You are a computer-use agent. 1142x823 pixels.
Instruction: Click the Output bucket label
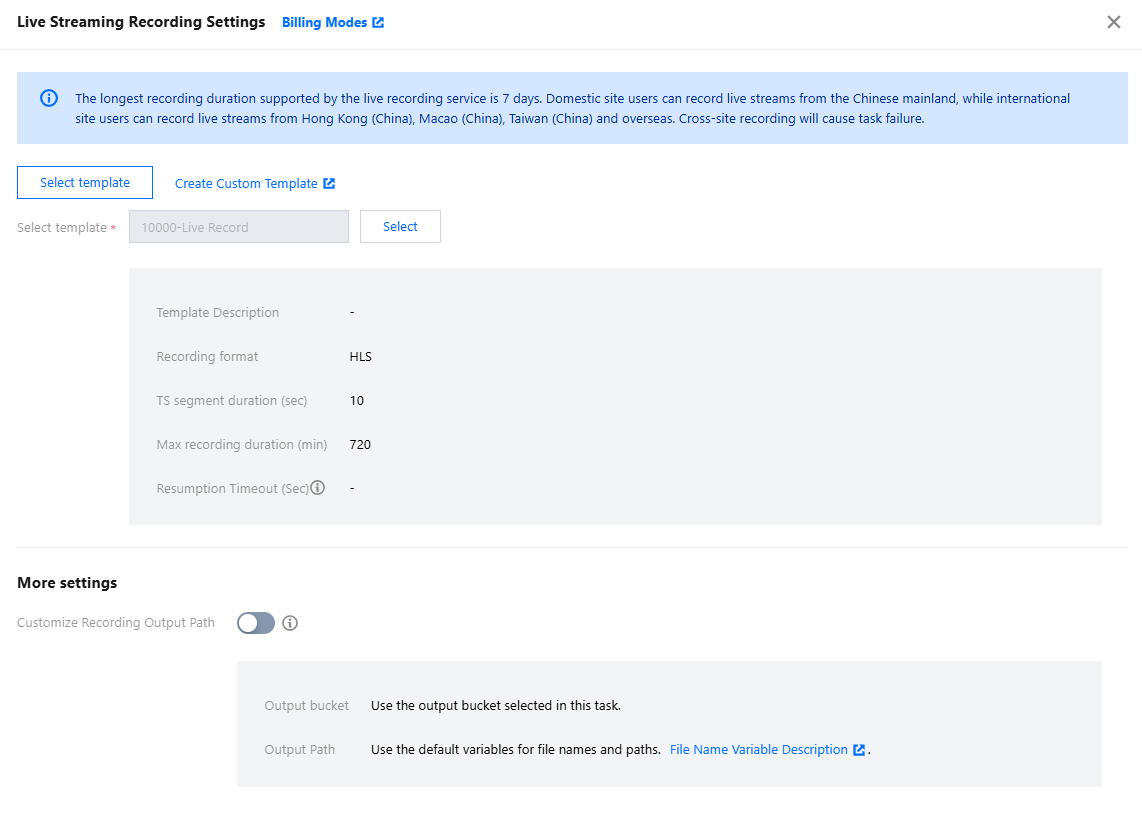pos(307,705)
